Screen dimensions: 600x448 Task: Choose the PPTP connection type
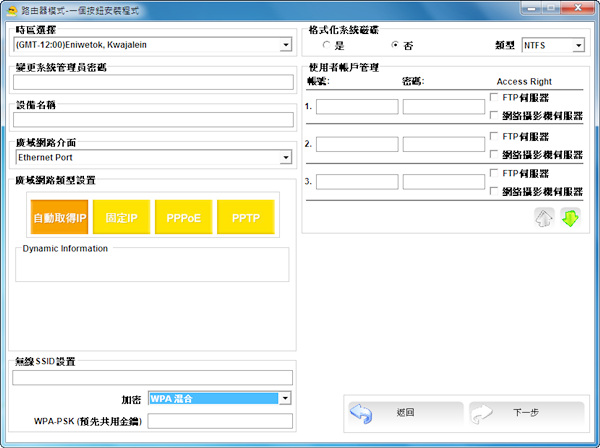(245, 217)
